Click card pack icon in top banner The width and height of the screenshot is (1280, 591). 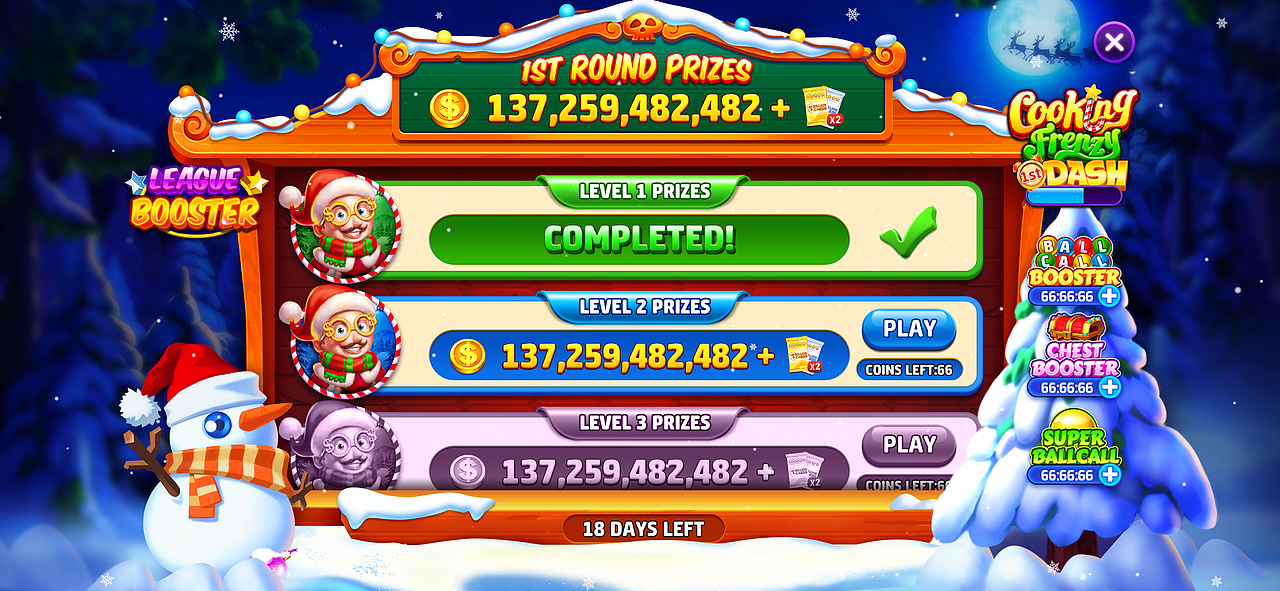pos(825,107)
